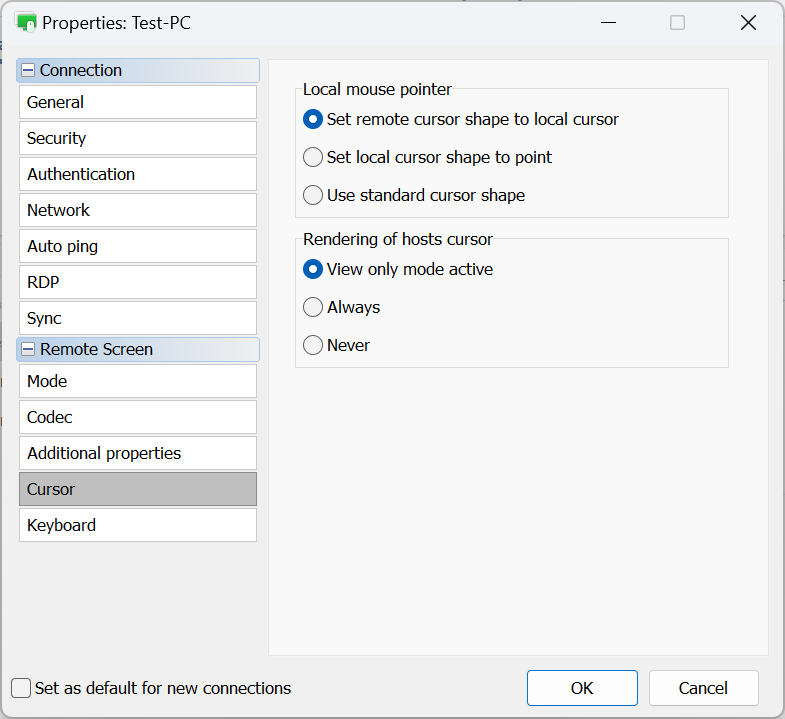Open the Sync settings
This screenshot has height=719, width=785.
[137, 318]
